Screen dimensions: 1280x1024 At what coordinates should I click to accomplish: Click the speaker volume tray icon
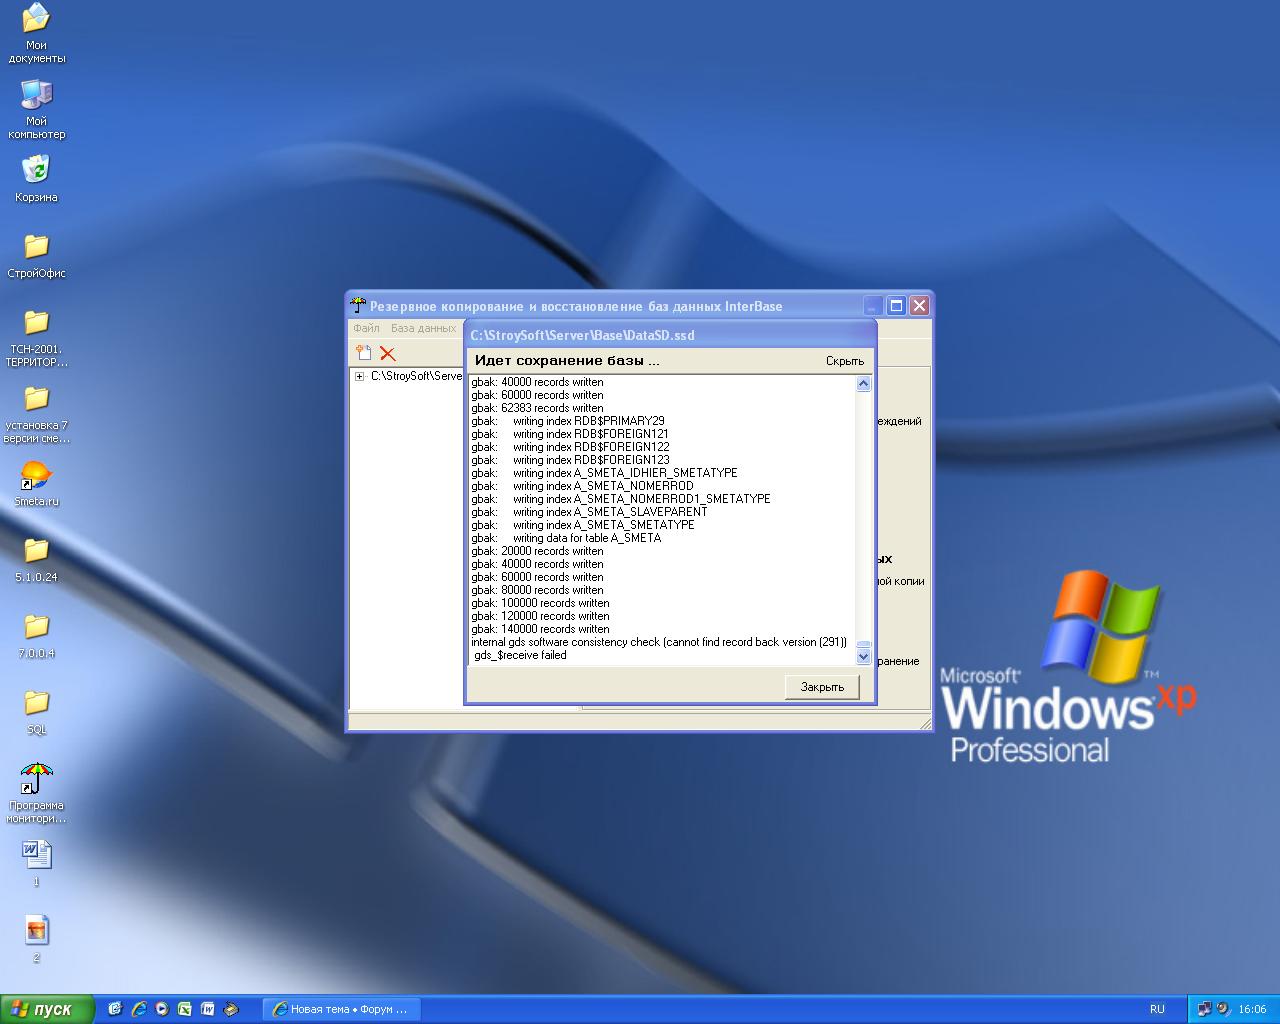pyautogui.click(x=1222, y=1009)
